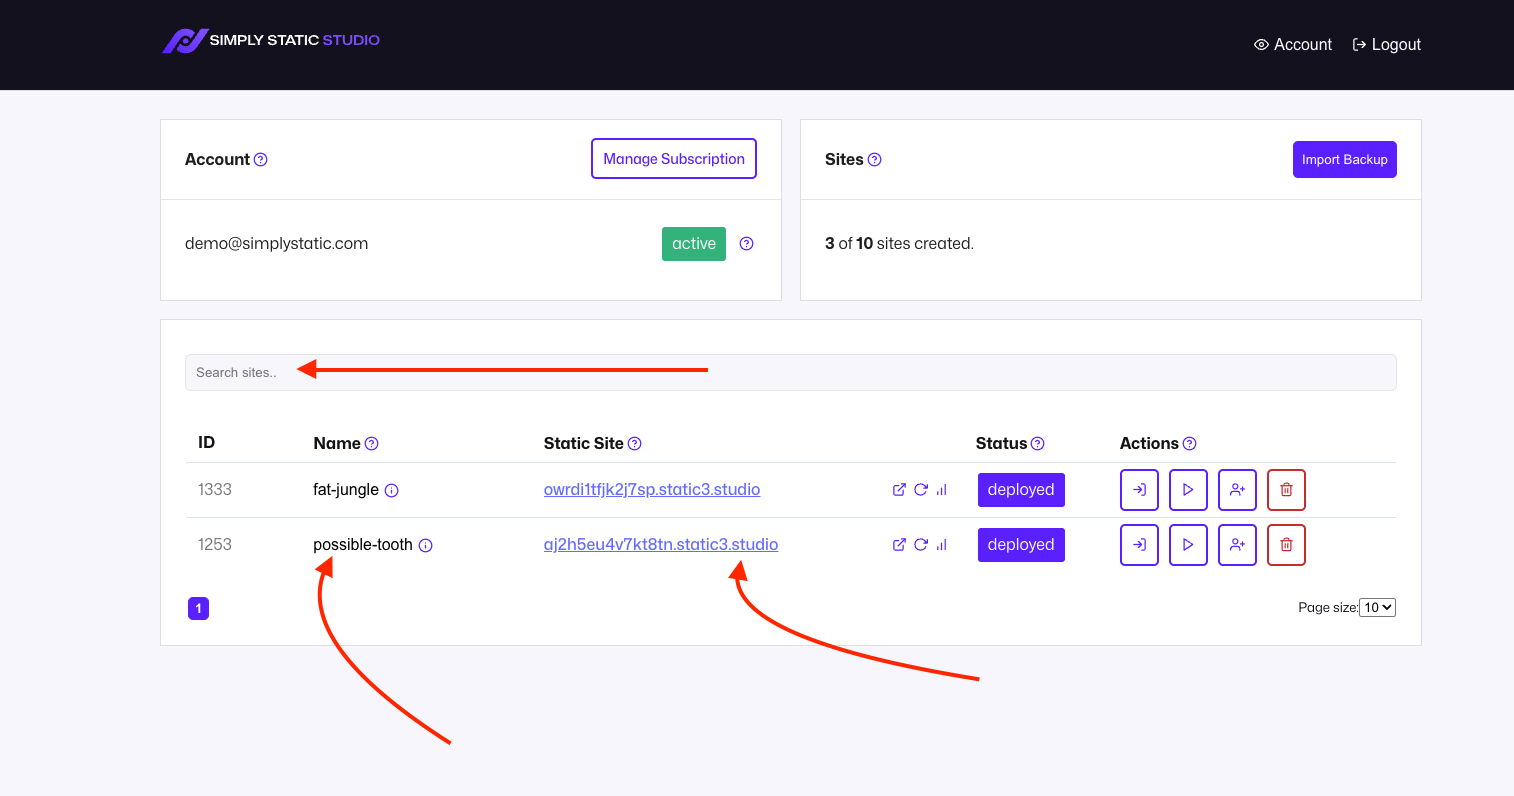Add a user to the fat-jungle site
The image size is (1514, 796).
[1238, 490]
